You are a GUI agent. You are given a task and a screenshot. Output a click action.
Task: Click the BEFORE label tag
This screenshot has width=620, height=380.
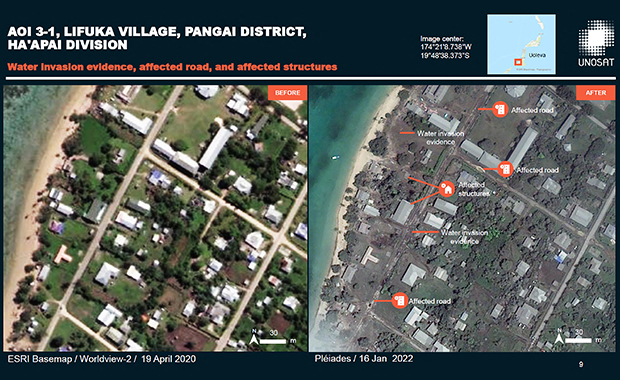tap(287, 93)
